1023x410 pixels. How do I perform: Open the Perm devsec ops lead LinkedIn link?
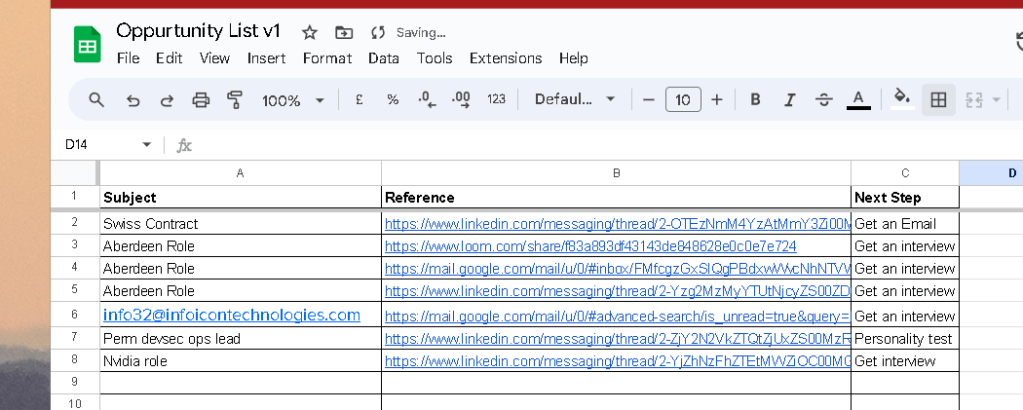pos(617,339)
